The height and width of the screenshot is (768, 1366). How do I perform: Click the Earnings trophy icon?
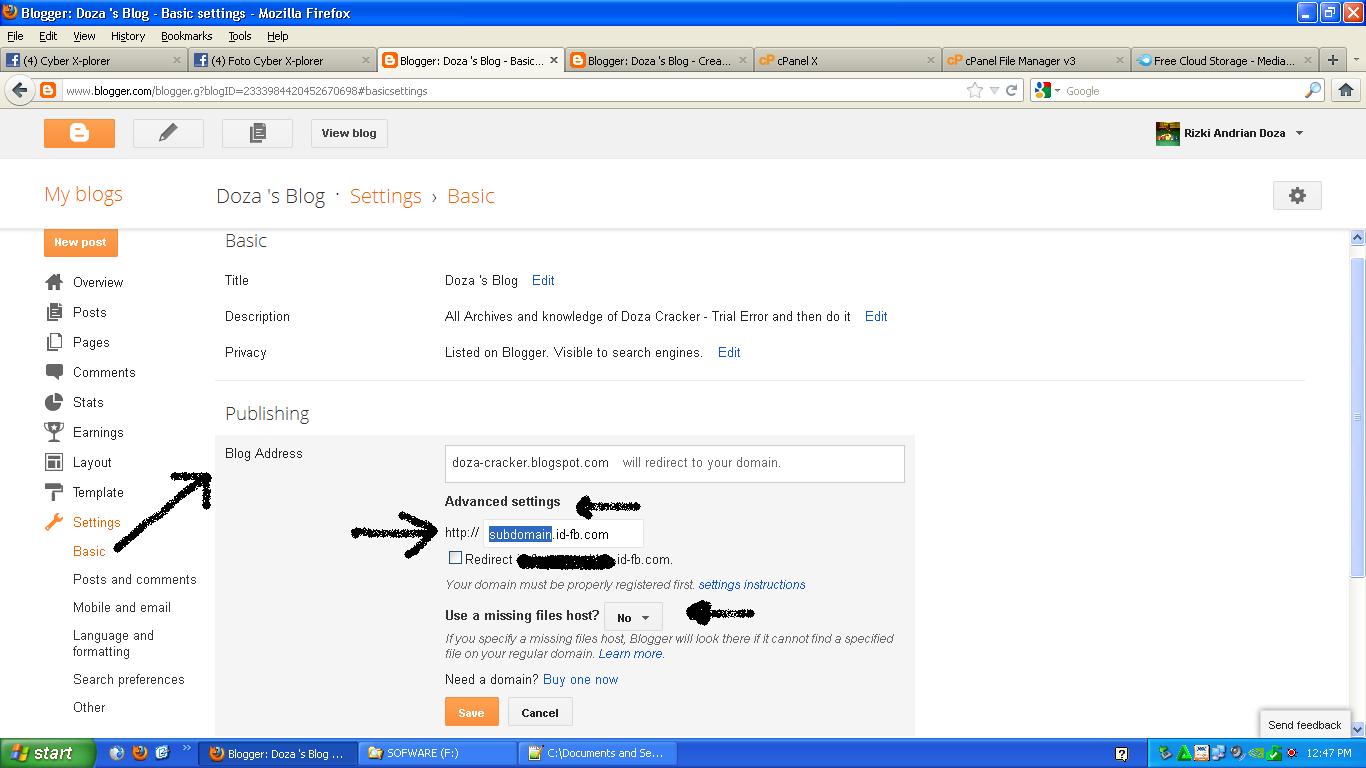point(54,432)
